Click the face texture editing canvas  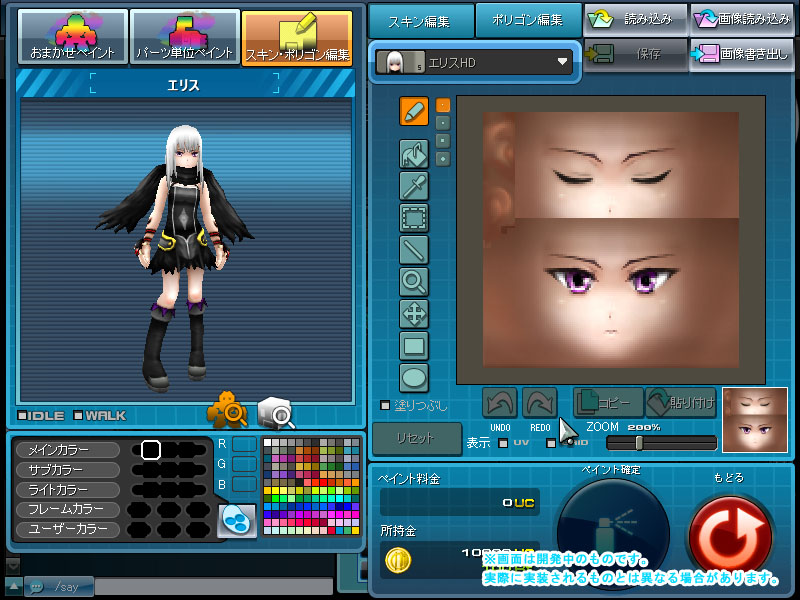click(611, 239)
